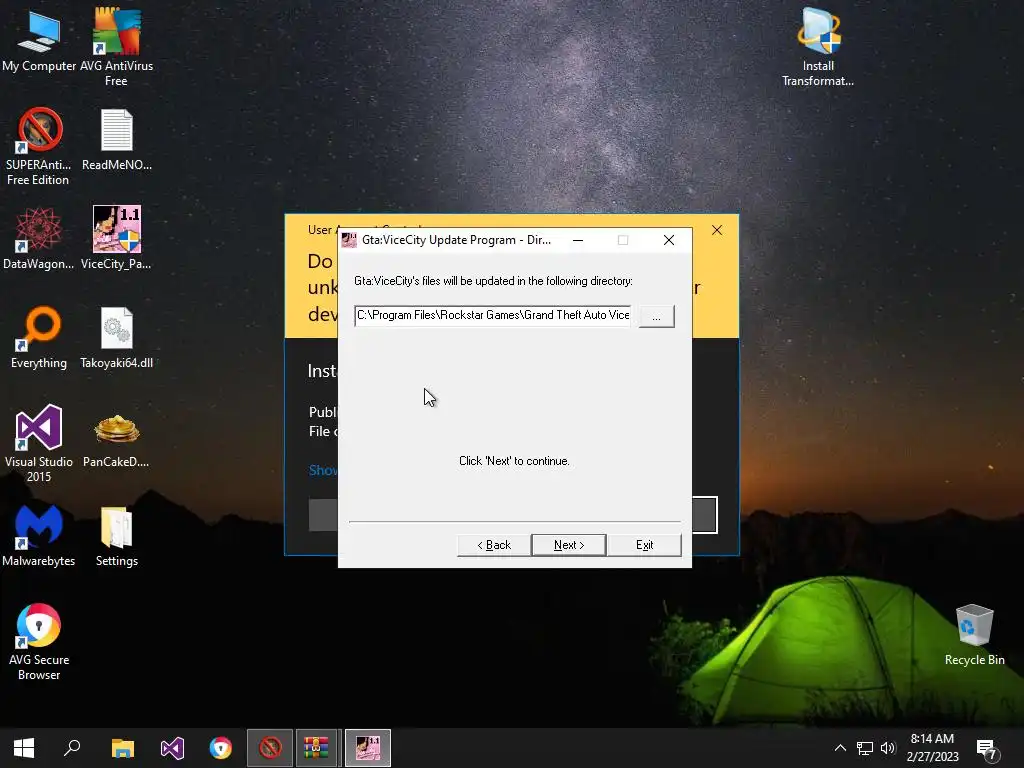
Task: Open the taskbar clock and date
Action: (933, 748)
